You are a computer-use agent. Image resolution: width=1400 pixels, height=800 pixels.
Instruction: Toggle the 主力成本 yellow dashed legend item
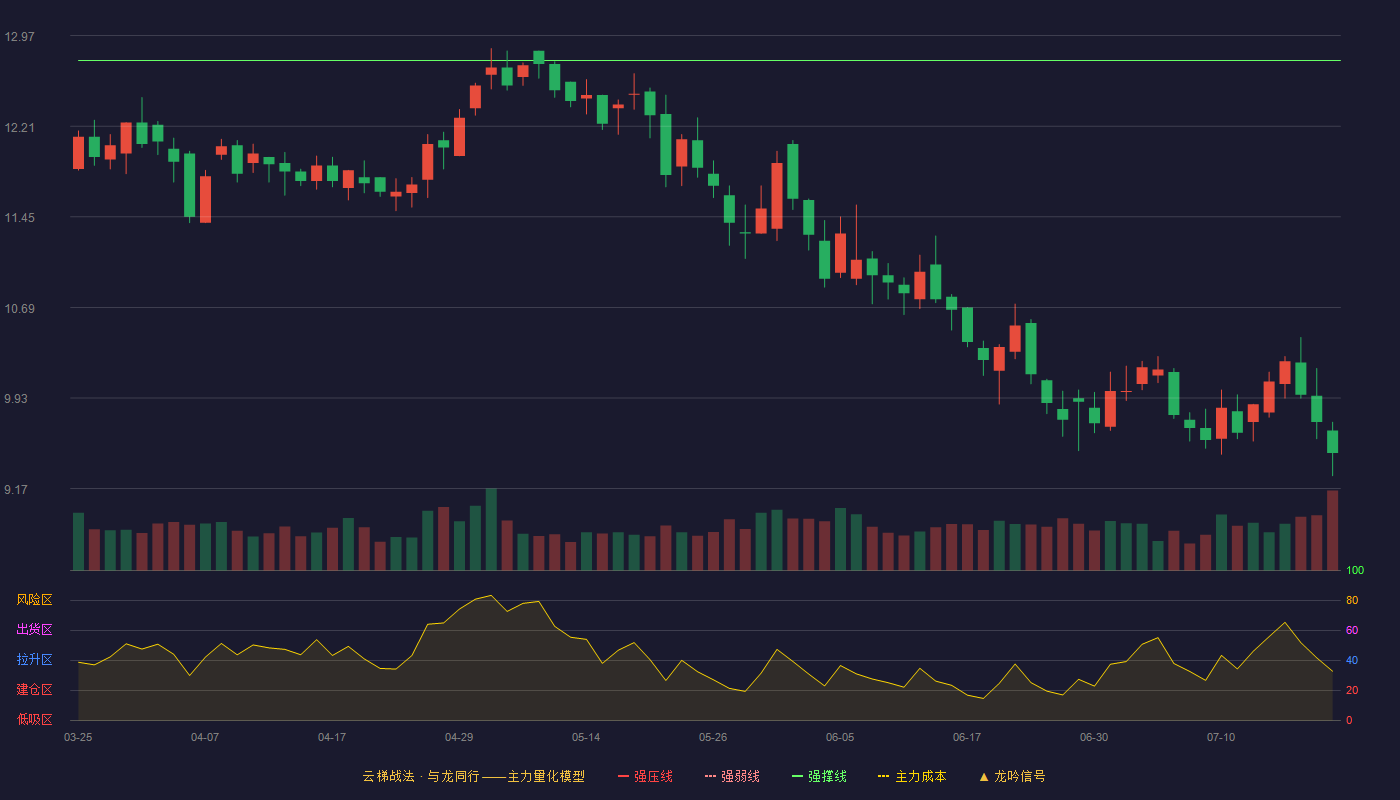click(912, 776)
